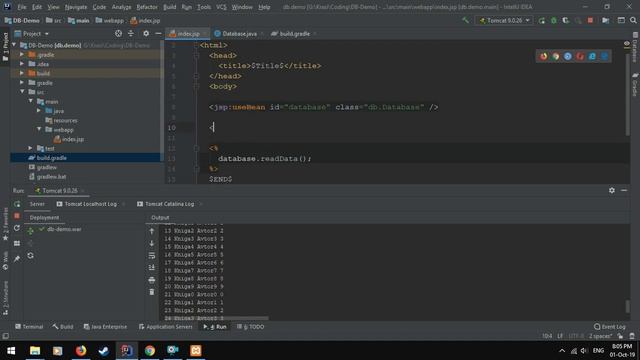This screenshot has height=360, width=640.
Task: Toggle soft-wrap icon in Output toolbar
Action: [152, 256]
